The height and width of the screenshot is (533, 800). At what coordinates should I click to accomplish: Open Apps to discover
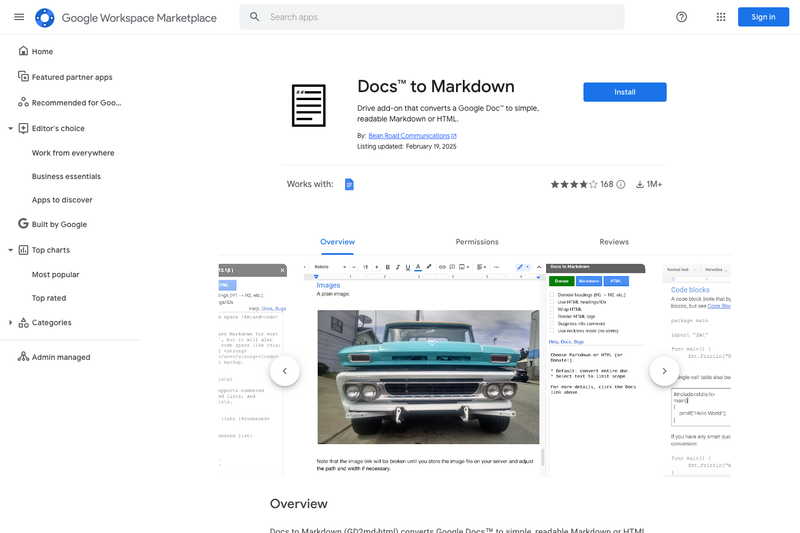[62, 199]
